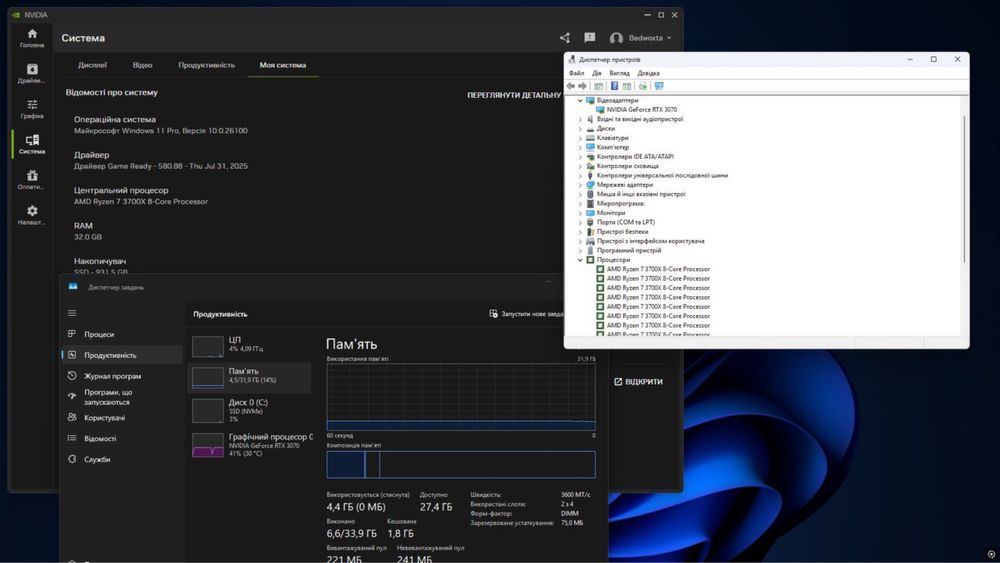The width and height of the screenshot is (1000, 563).
Task: Click the Device Manager vertical scrollbar
Action: click(964, 189)
